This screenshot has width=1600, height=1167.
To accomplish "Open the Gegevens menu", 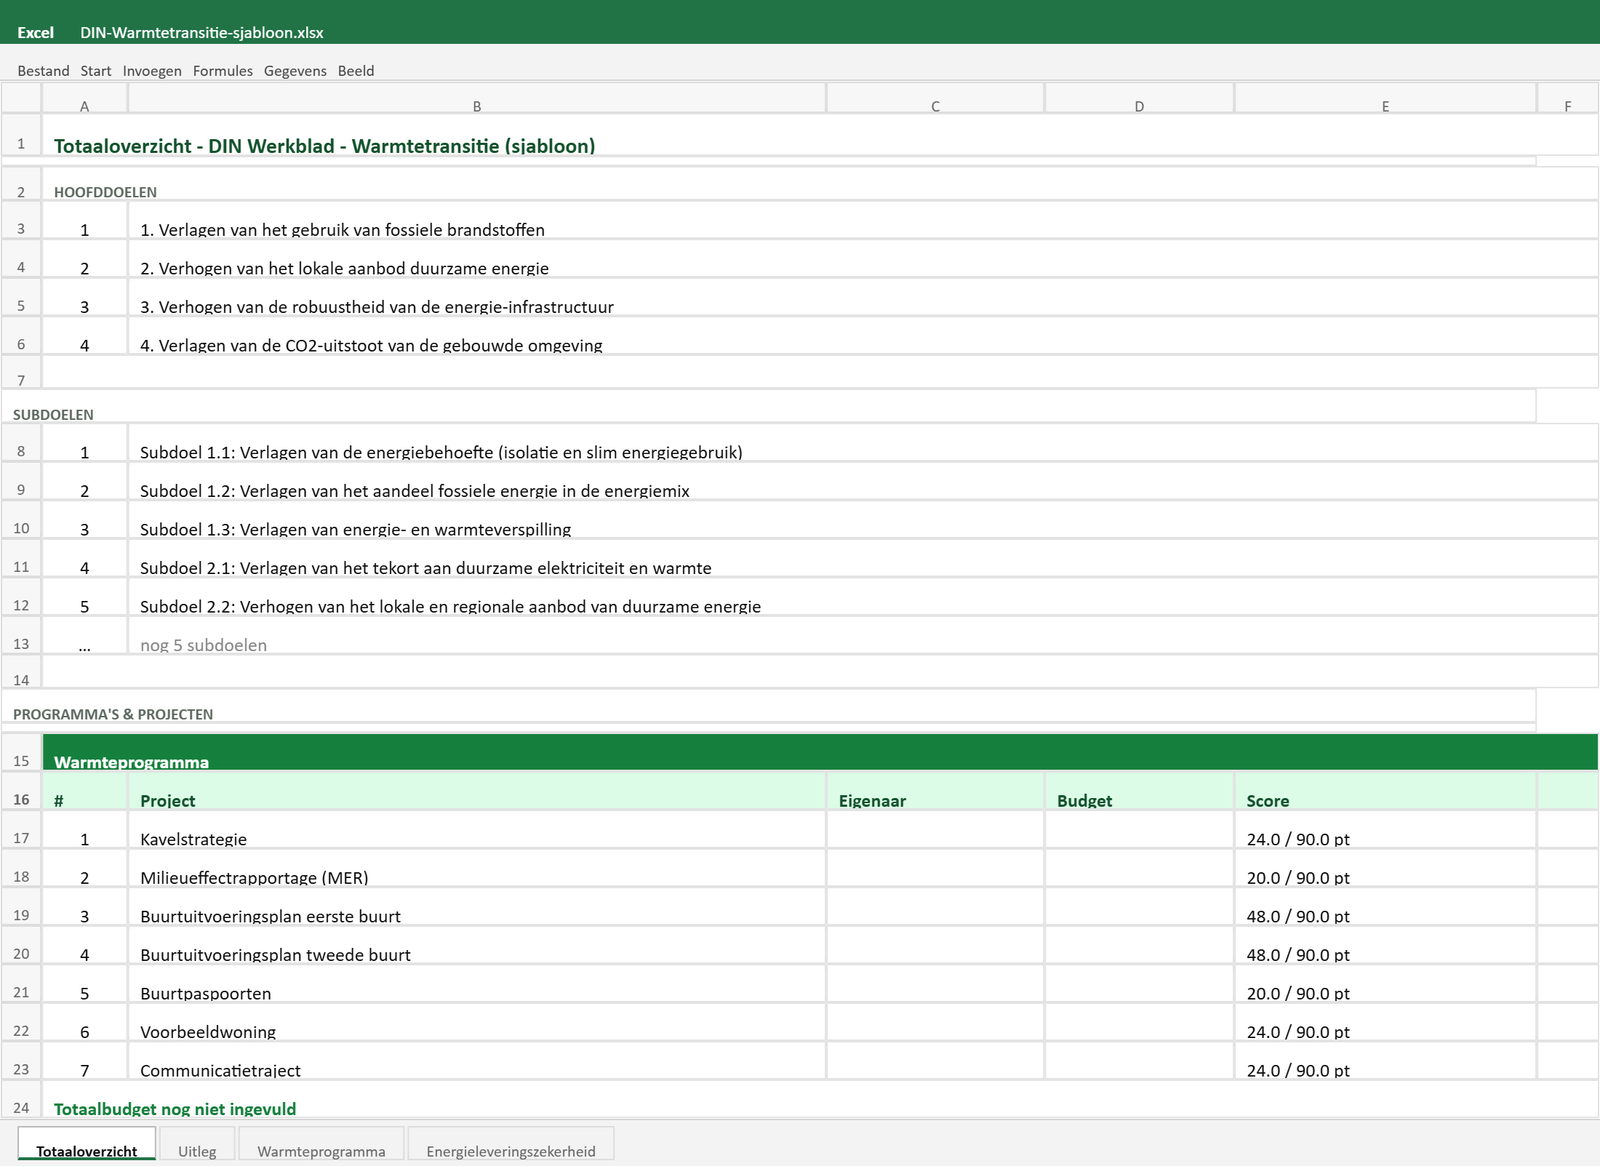I will (x=295, y=71).
